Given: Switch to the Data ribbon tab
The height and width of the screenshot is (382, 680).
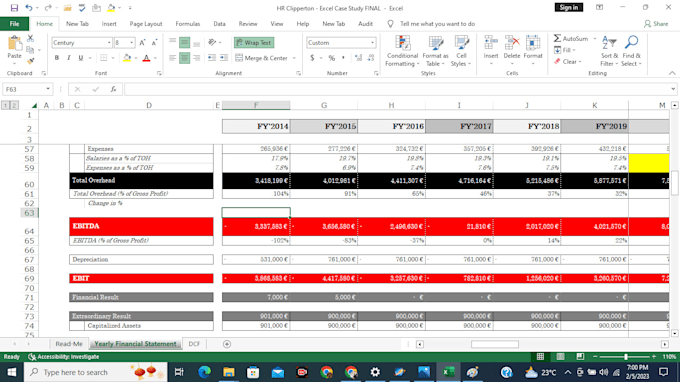Looking at the screenshot, I should [x=219, y=24].
